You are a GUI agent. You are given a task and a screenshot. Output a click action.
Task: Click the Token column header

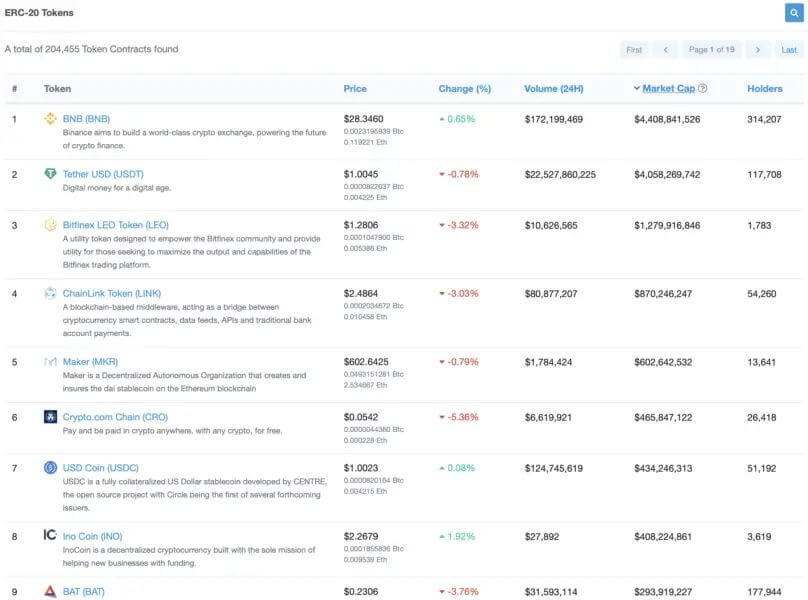57,89
